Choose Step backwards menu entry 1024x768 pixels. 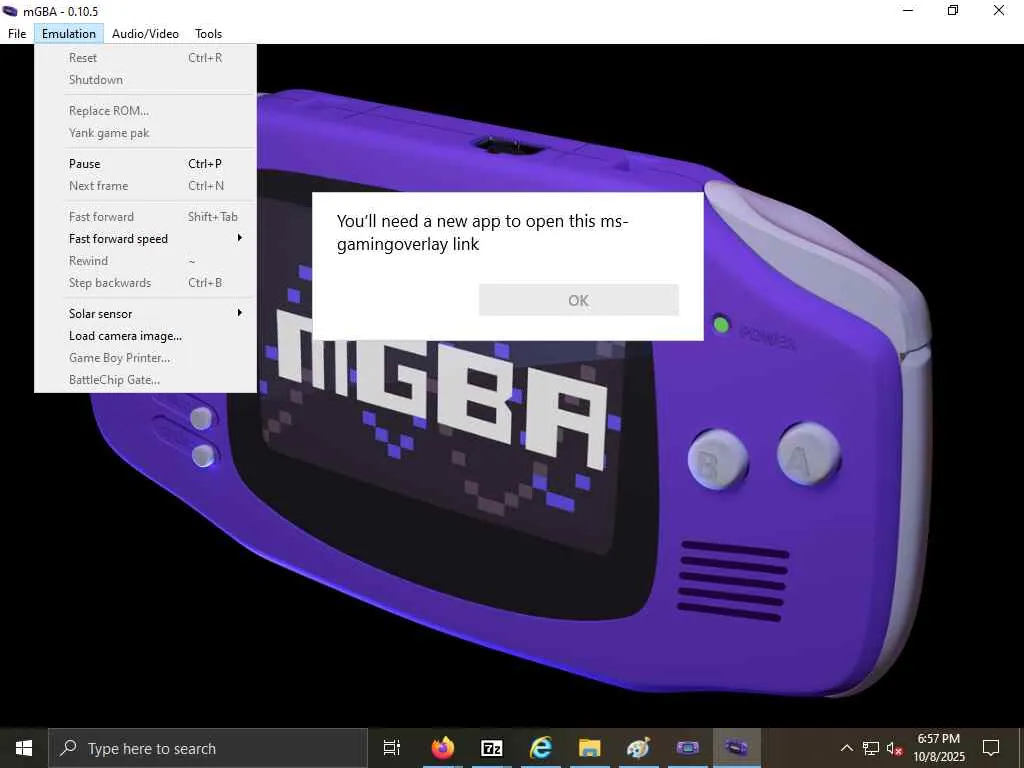pyautogui.click(x=145, y=283)
